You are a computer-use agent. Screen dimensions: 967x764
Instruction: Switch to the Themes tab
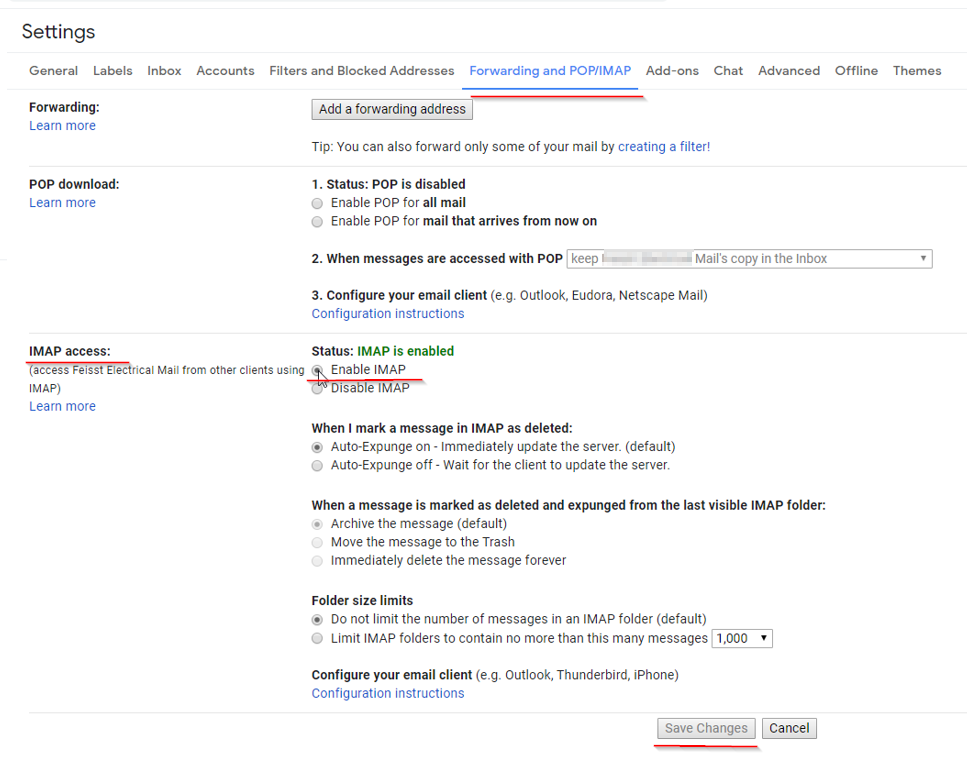(x=916, y=71)
